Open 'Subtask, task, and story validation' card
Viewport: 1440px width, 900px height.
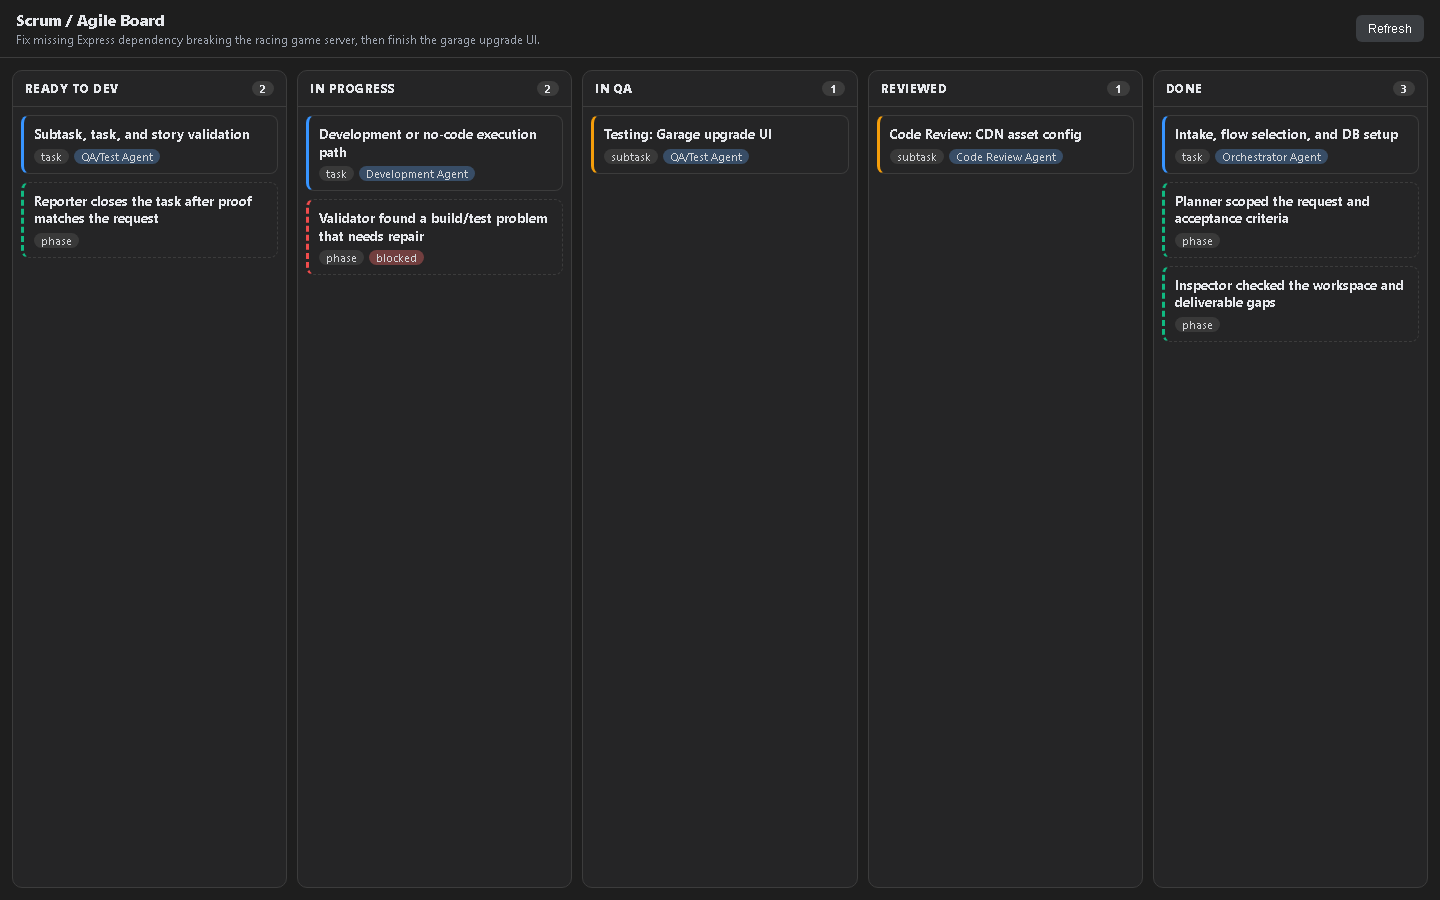click(149, 144)
